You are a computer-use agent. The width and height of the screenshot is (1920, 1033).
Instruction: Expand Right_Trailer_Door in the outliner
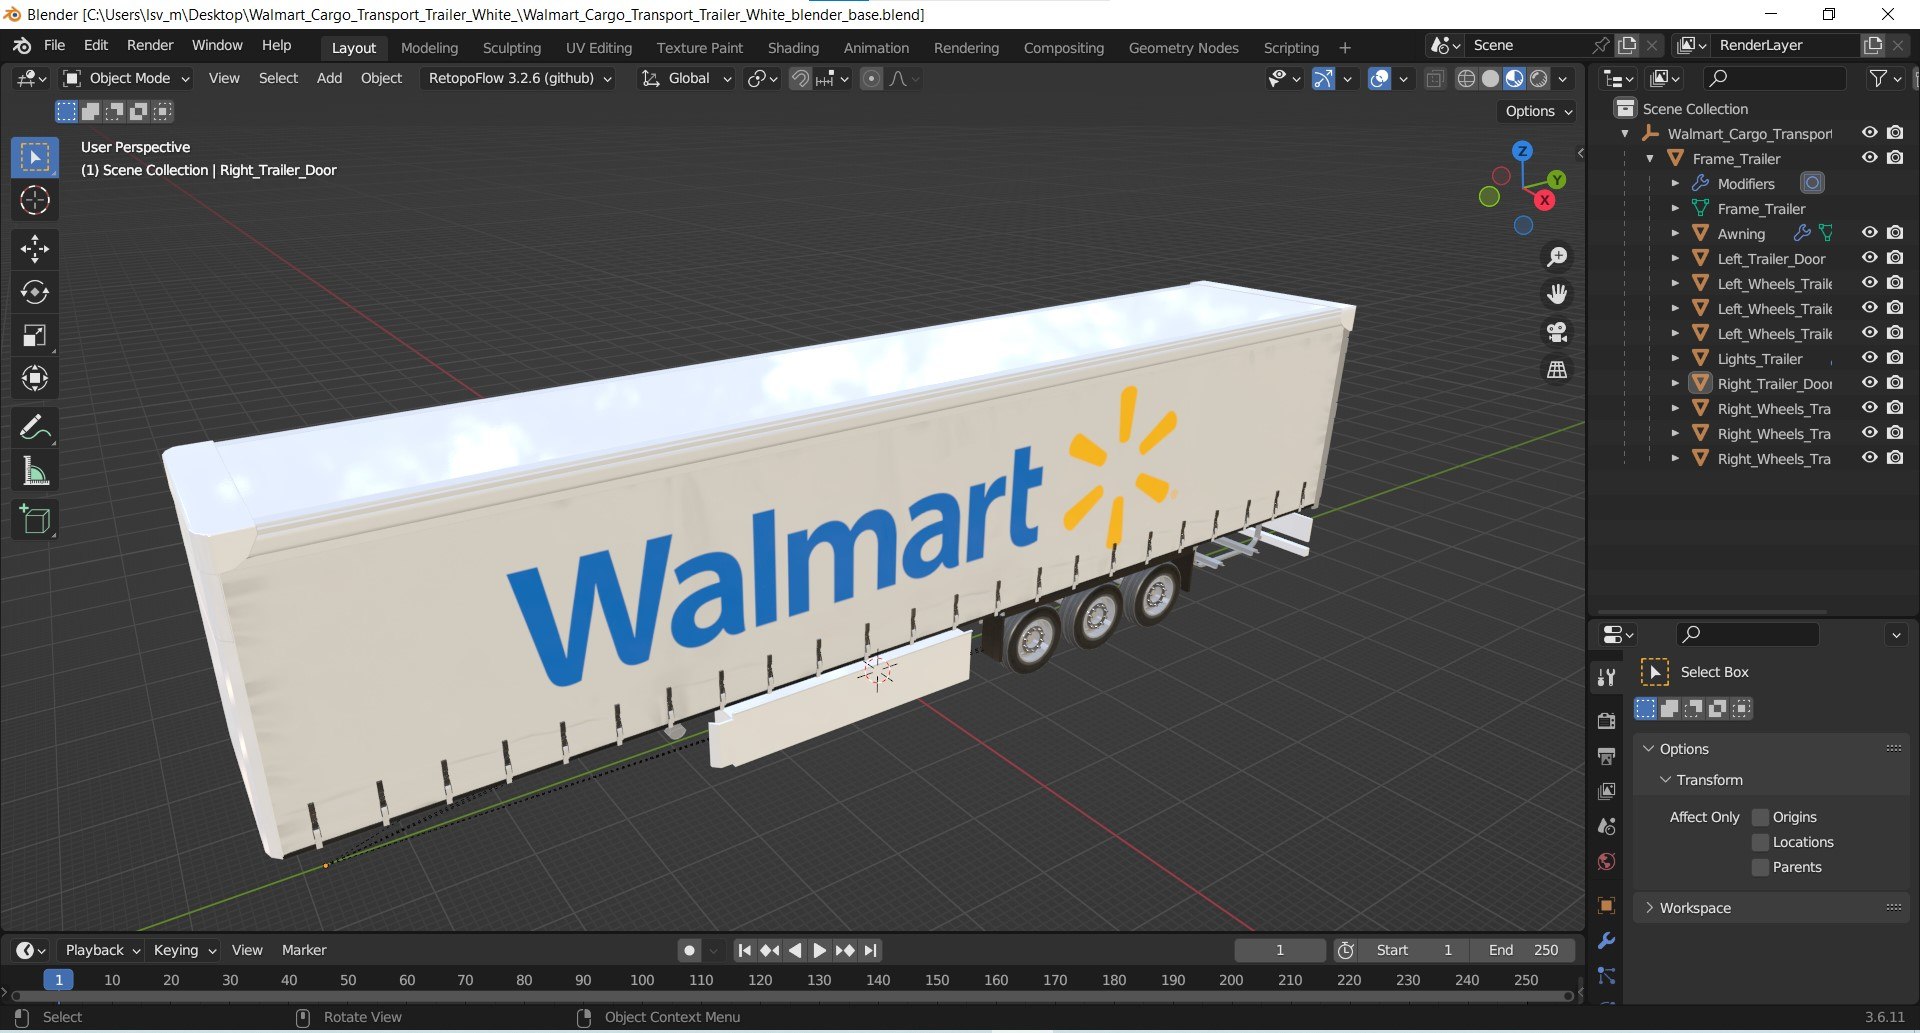pos(1675,383)
